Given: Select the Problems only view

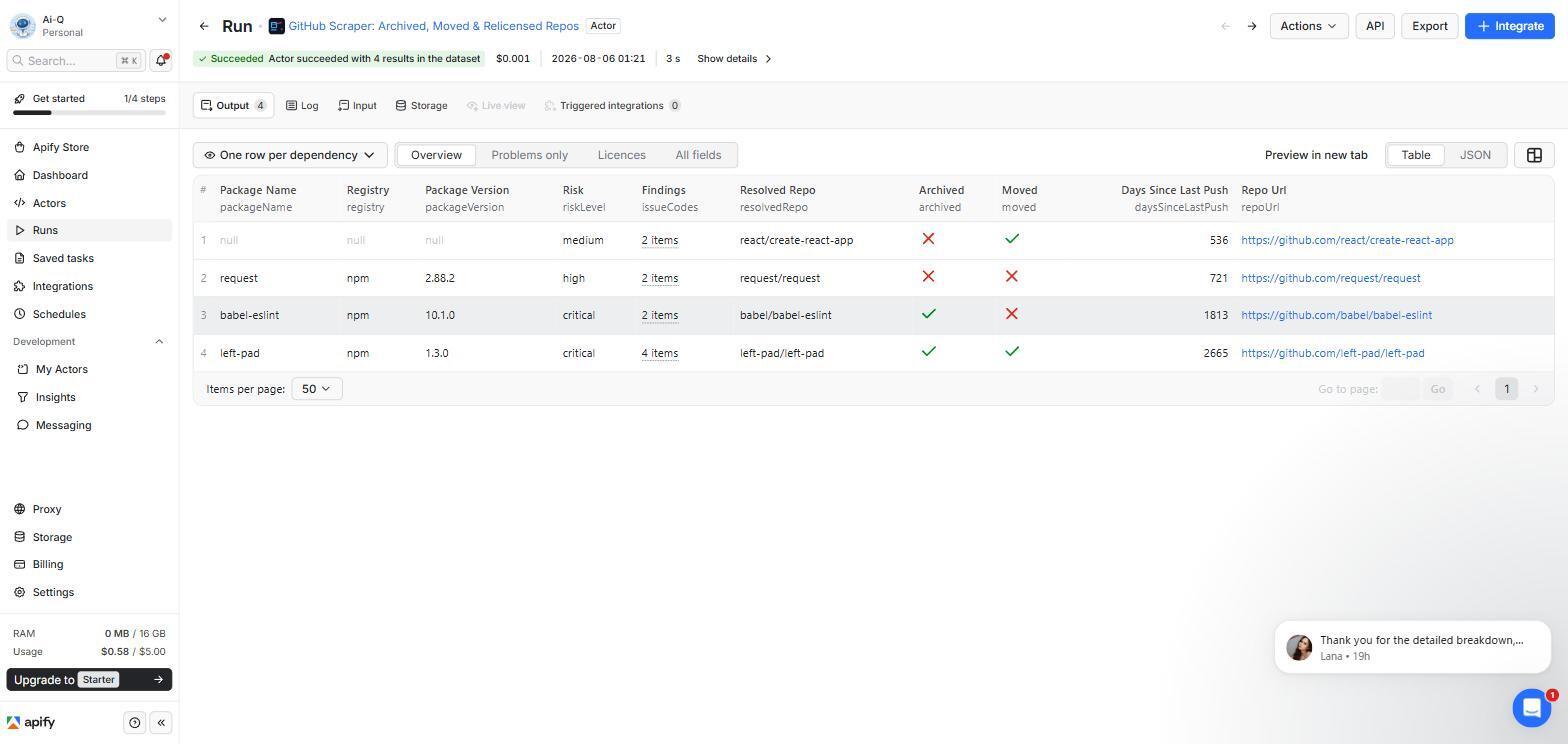Looking at the screenshot, I should [x=529, y=155].
